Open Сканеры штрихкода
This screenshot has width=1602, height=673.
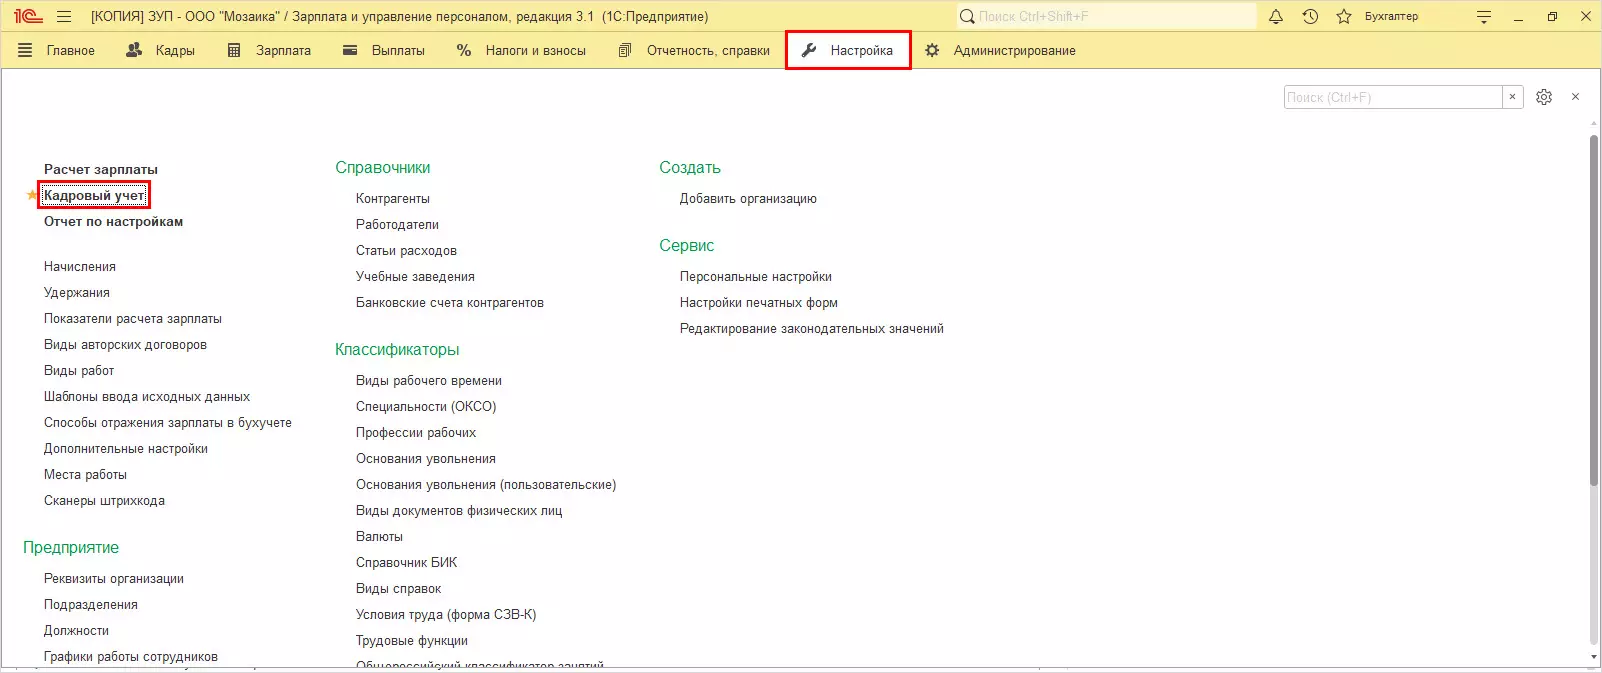point(104,500)
